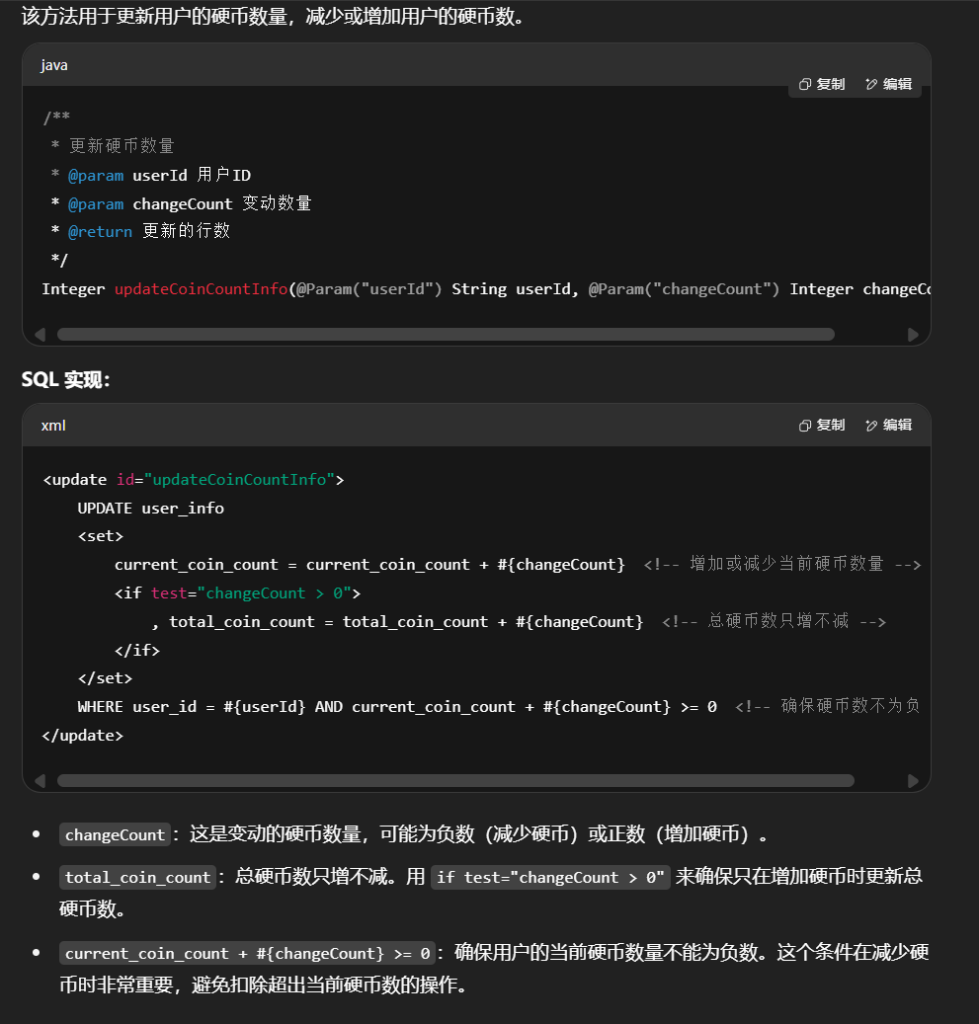
Task: Click the @return annotation in Java comment
Action: (x=100, y=231)
